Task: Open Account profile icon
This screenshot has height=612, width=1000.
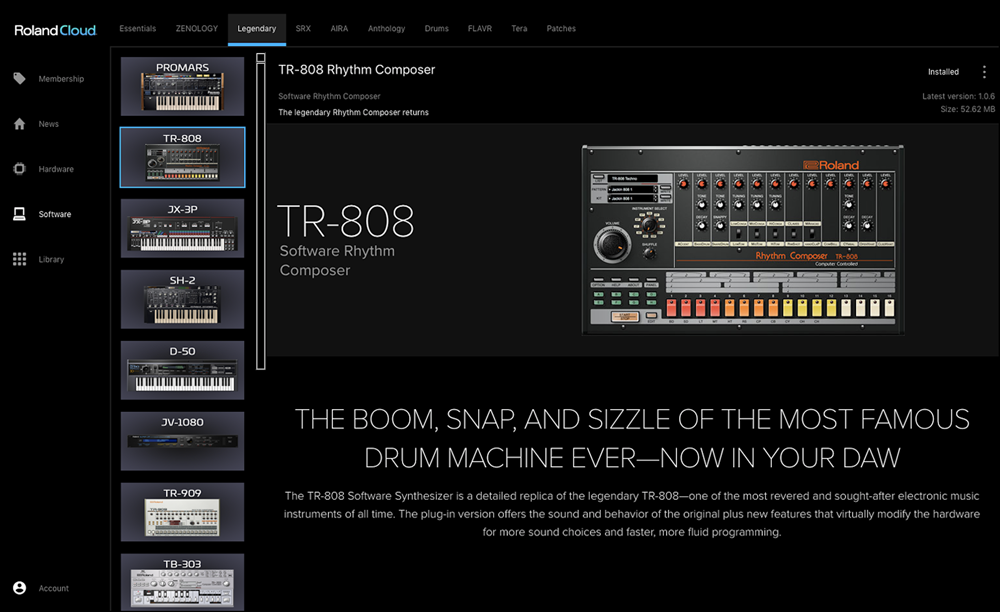Action: pyautogui.click(x=20, y=588)
